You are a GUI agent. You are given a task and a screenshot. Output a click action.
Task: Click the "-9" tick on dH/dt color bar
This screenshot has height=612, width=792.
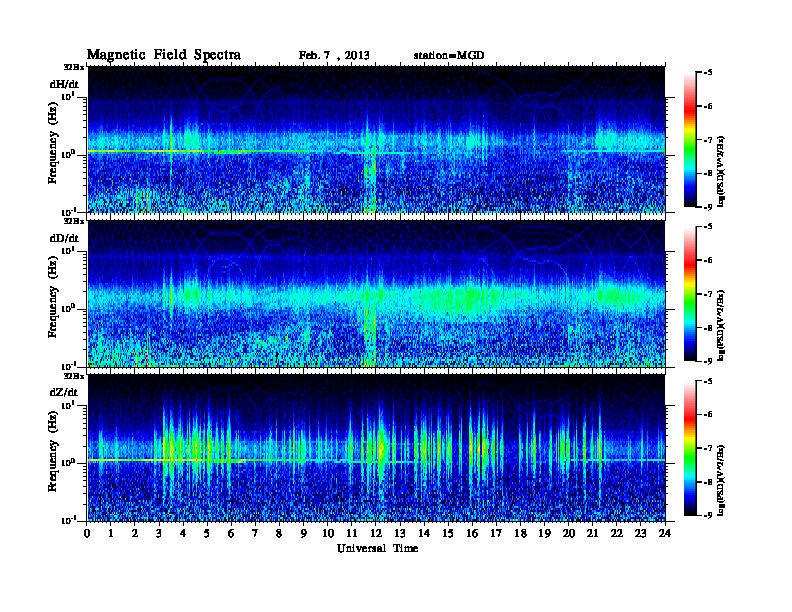708,207
